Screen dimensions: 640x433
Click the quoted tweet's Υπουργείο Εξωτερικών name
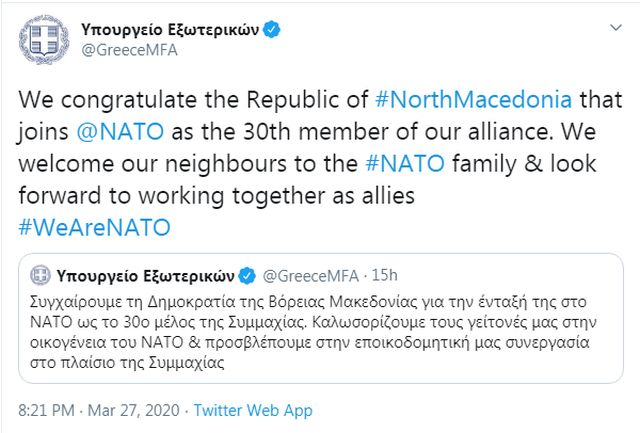145,274
